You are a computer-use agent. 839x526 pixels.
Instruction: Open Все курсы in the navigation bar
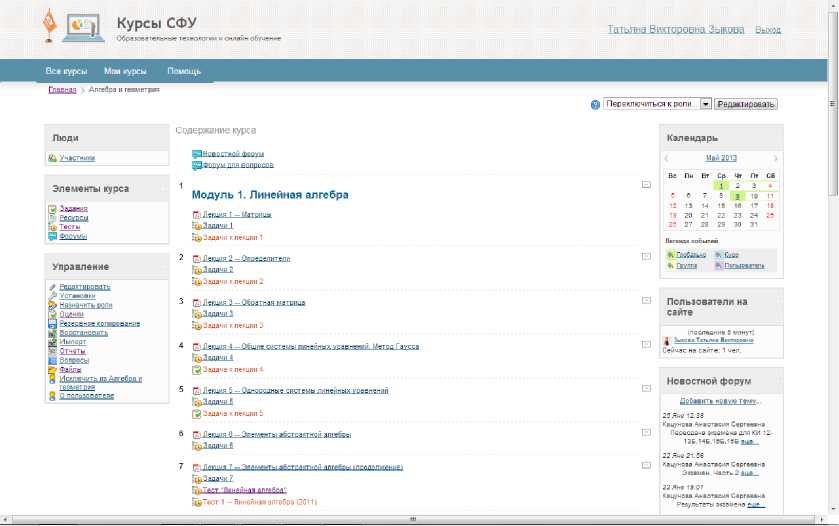pyautogui.click(x=66, y=71)
